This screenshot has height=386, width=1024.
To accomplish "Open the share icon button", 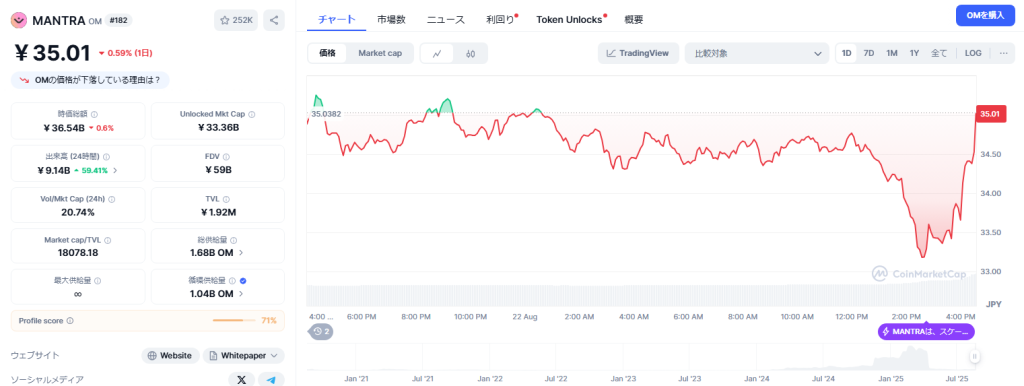I will (274, 20).
